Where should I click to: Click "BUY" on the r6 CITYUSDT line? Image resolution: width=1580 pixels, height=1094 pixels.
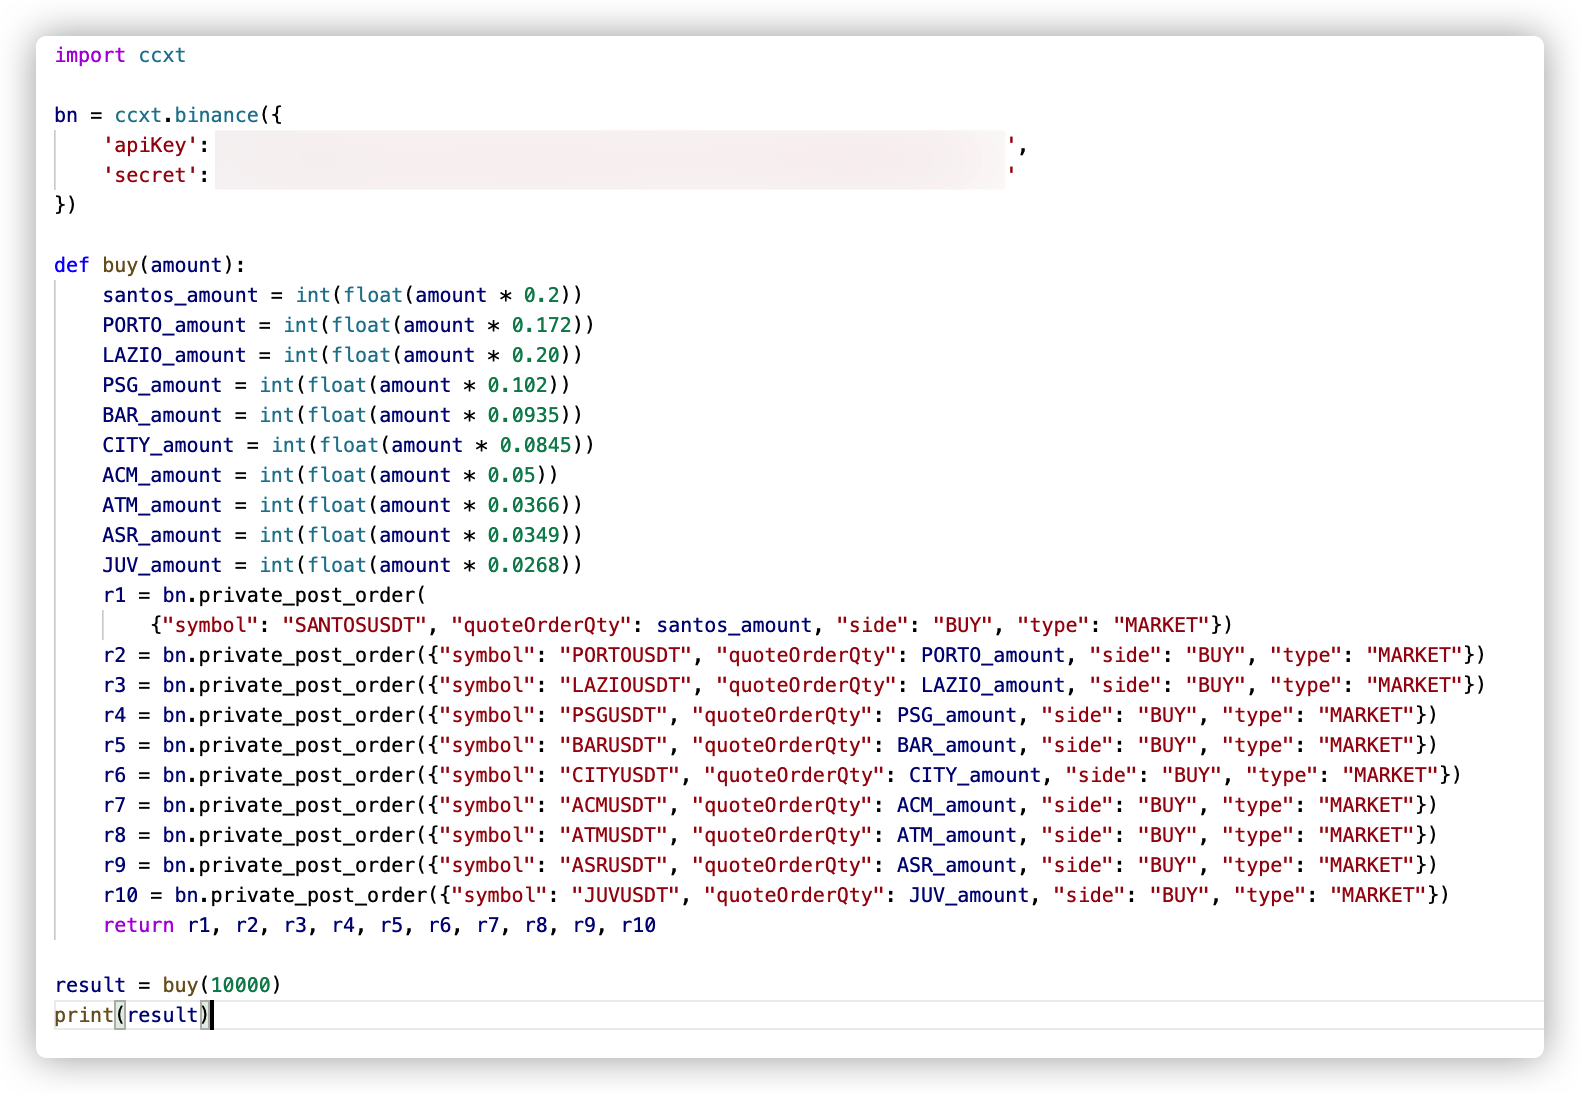click(1191, 775)
